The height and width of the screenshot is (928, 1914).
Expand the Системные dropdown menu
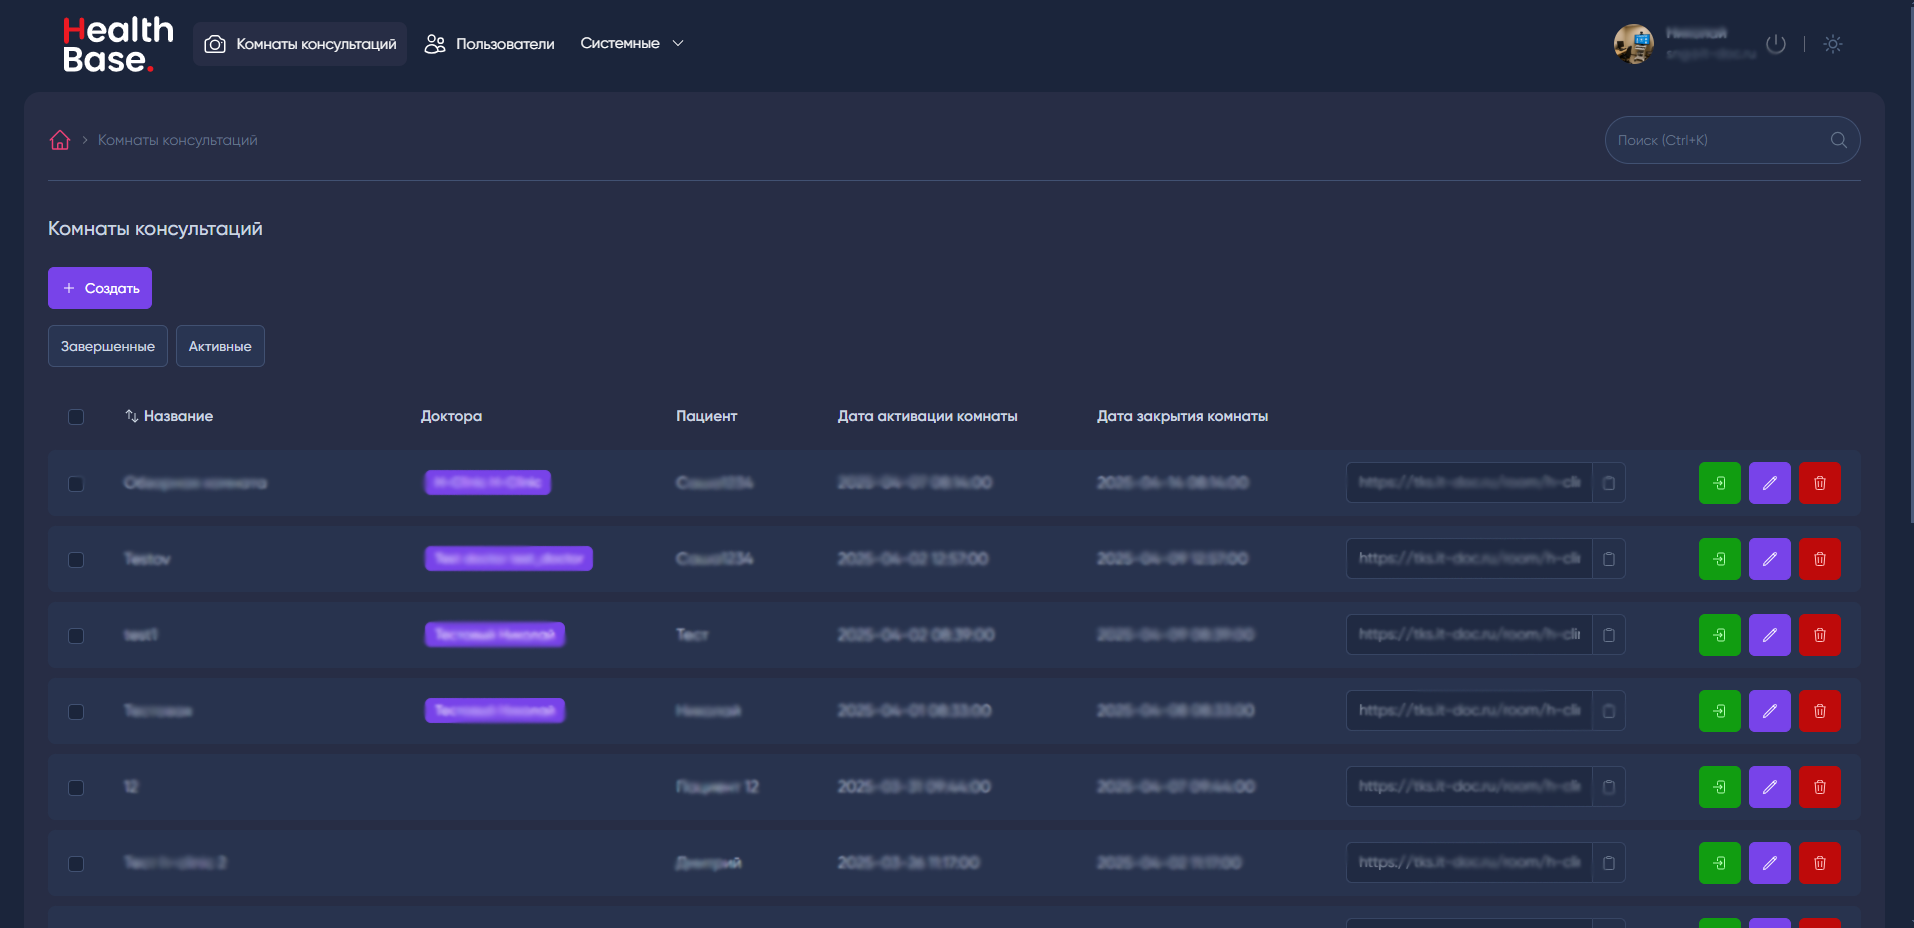(632, 44)
